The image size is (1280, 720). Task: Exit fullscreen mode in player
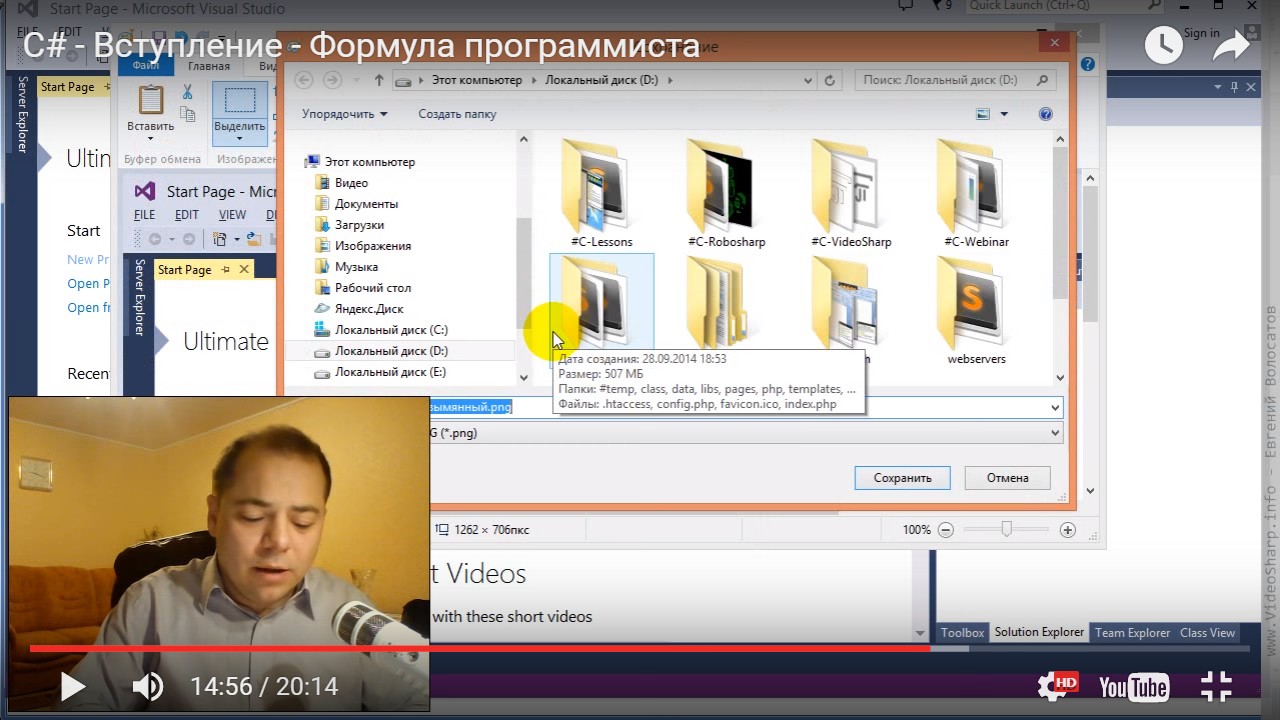point(1216,686)
